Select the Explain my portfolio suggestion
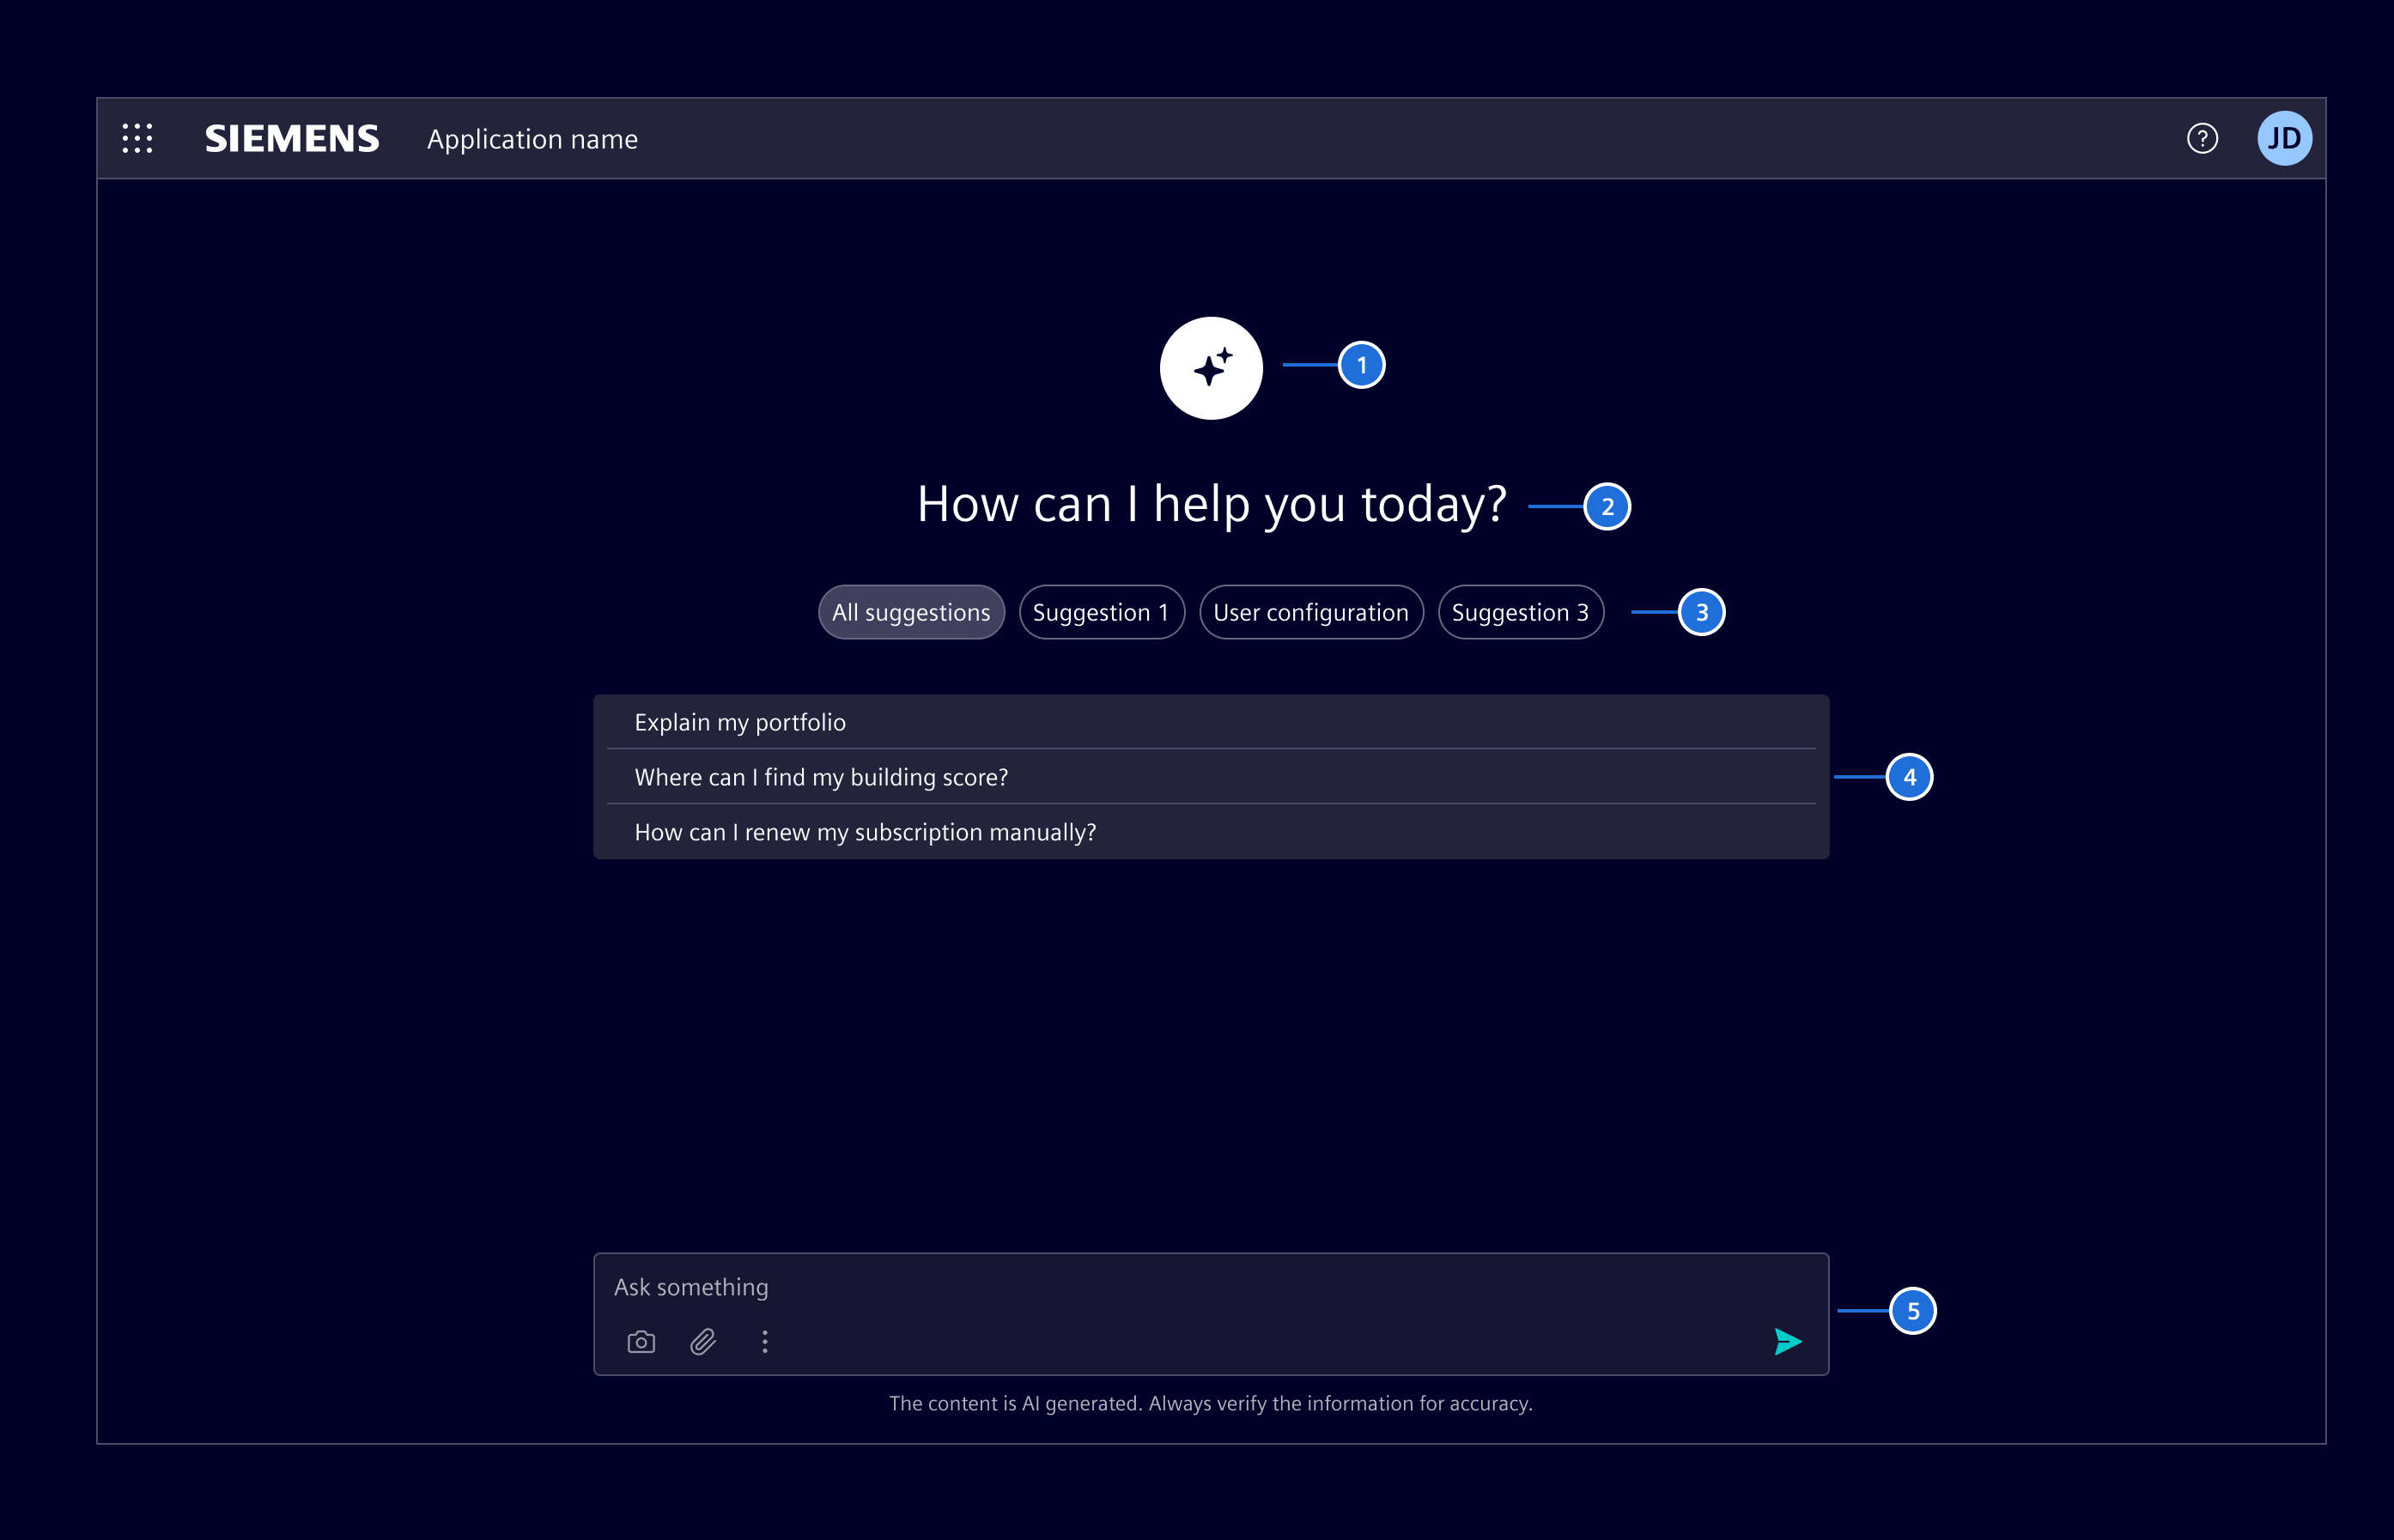Screen dimensions: 2394x1540 740,721
